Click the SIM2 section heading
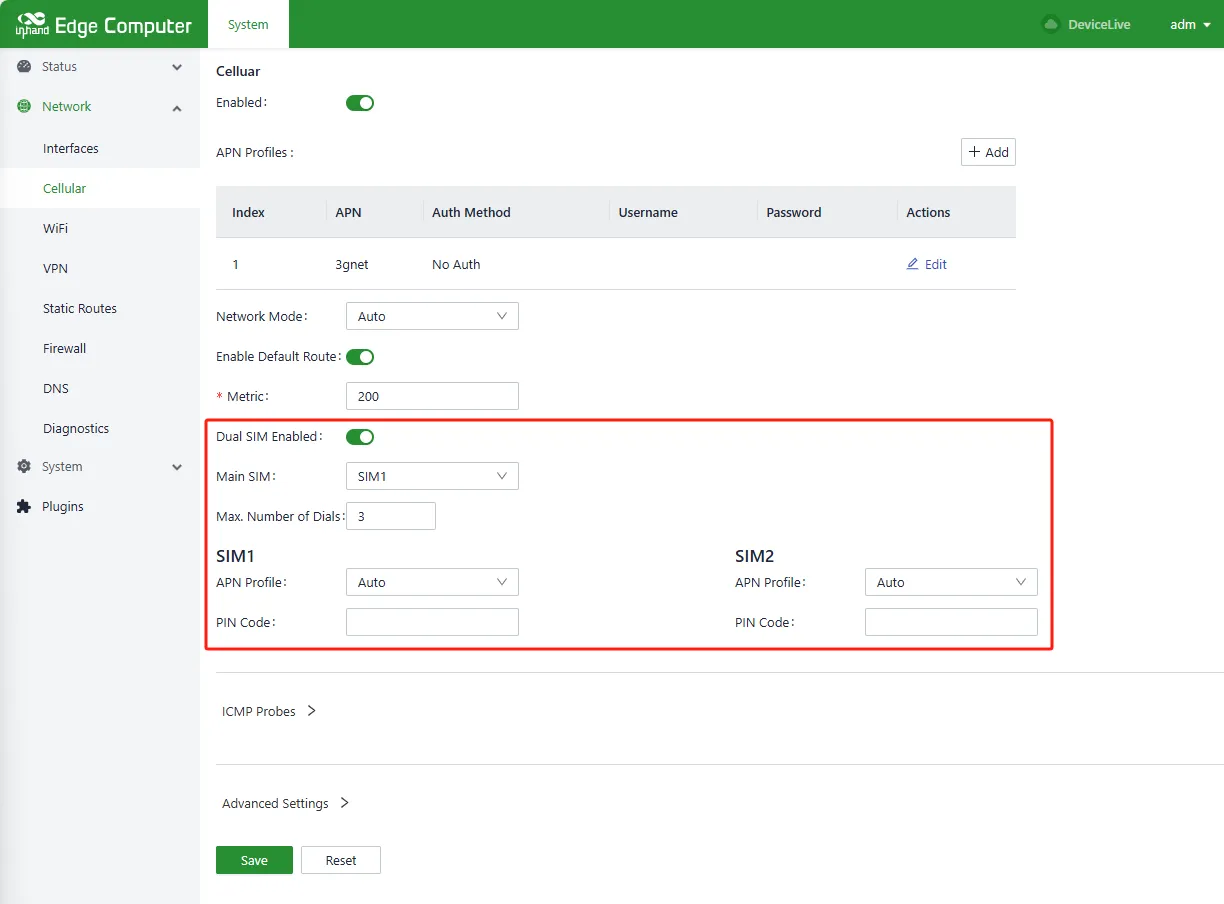Viewport: 1224px width, 904px height. pos(755,556)
